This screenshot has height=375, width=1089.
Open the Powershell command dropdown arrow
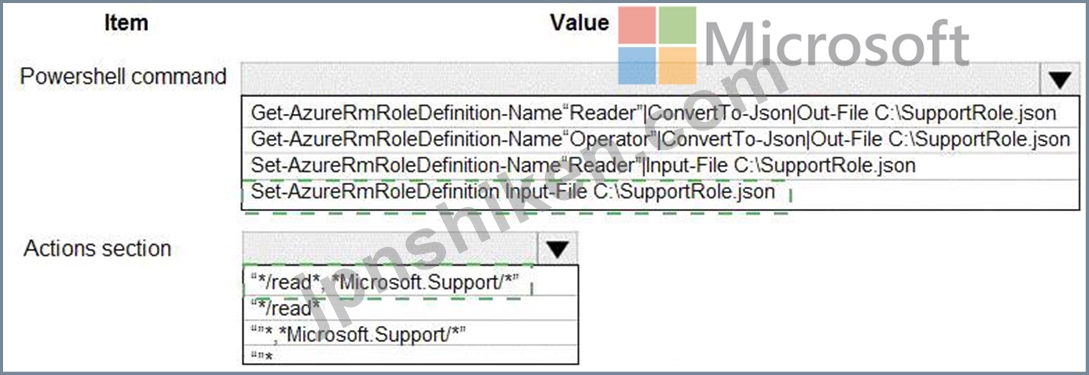coord(1060,80)
